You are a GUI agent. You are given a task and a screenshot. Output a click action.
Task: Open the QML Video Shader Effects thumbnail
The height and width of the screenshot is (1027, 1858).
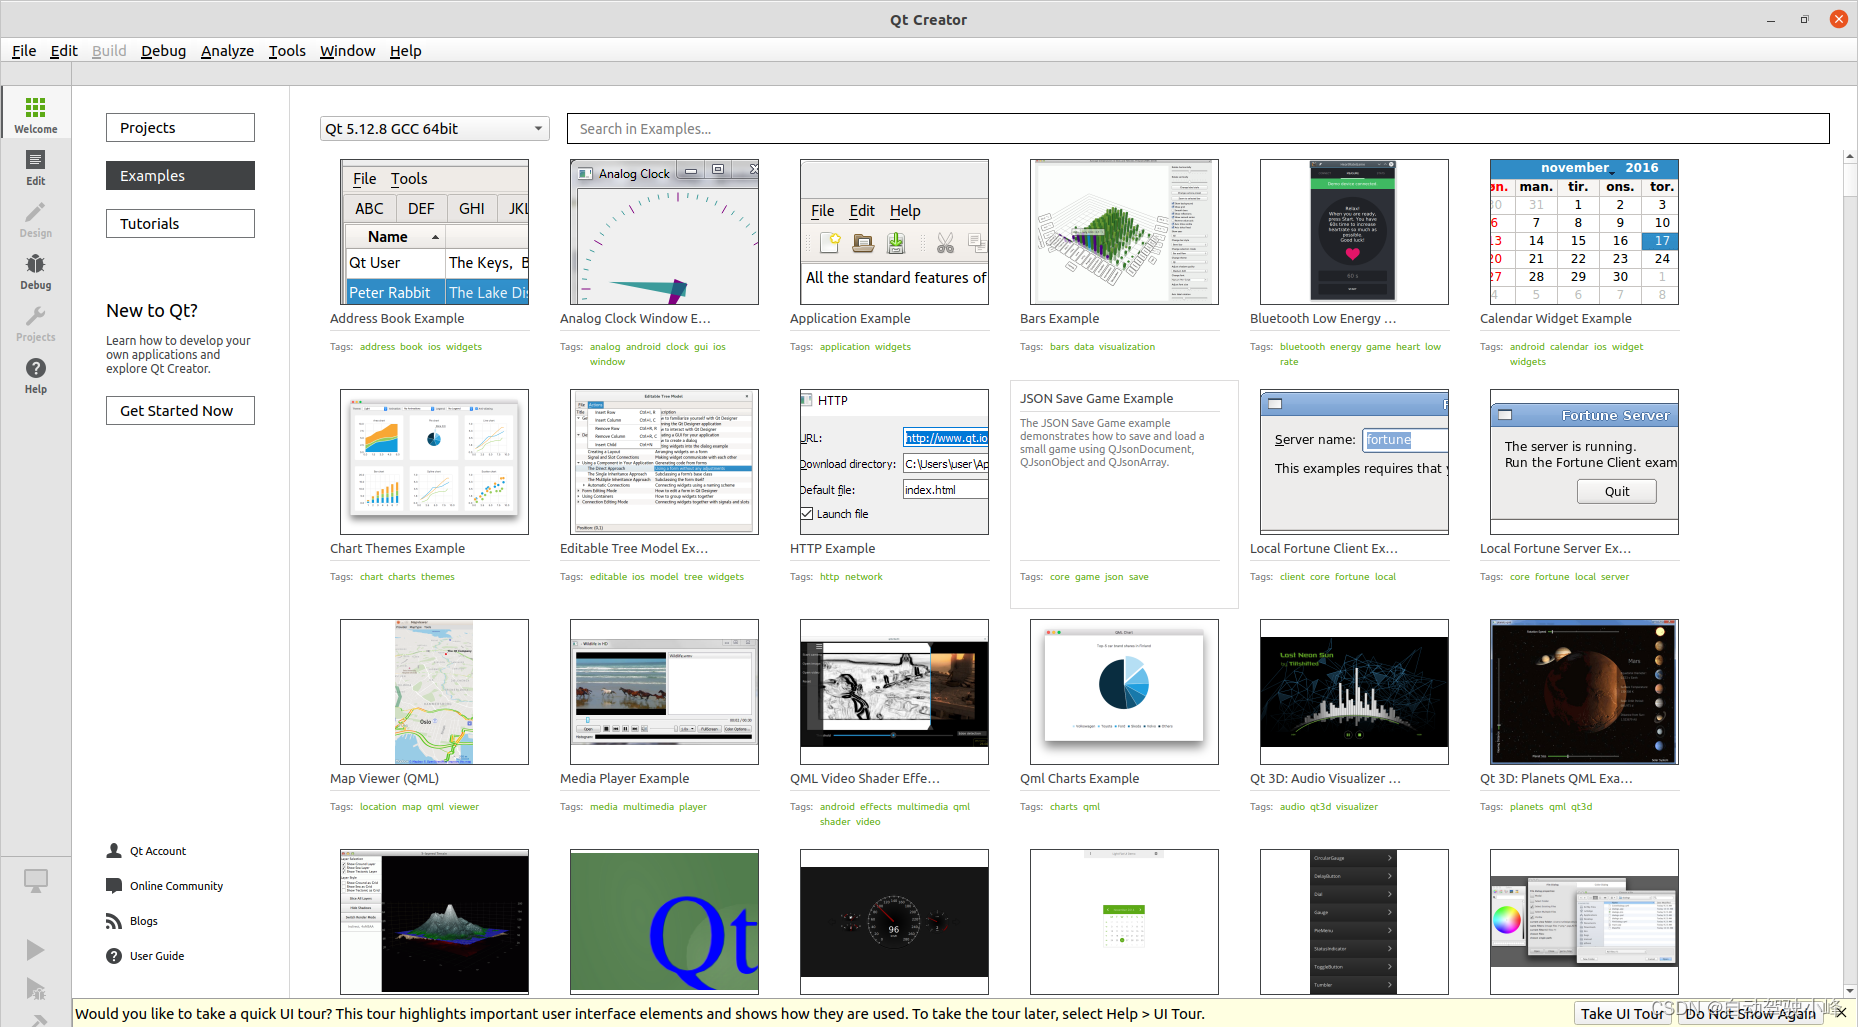click(x=894, y=692)
